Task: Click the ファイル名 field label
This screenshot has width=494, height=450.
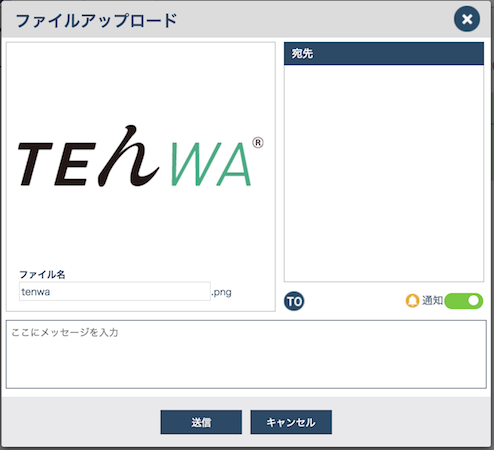Action: click(x=42, y=274)
